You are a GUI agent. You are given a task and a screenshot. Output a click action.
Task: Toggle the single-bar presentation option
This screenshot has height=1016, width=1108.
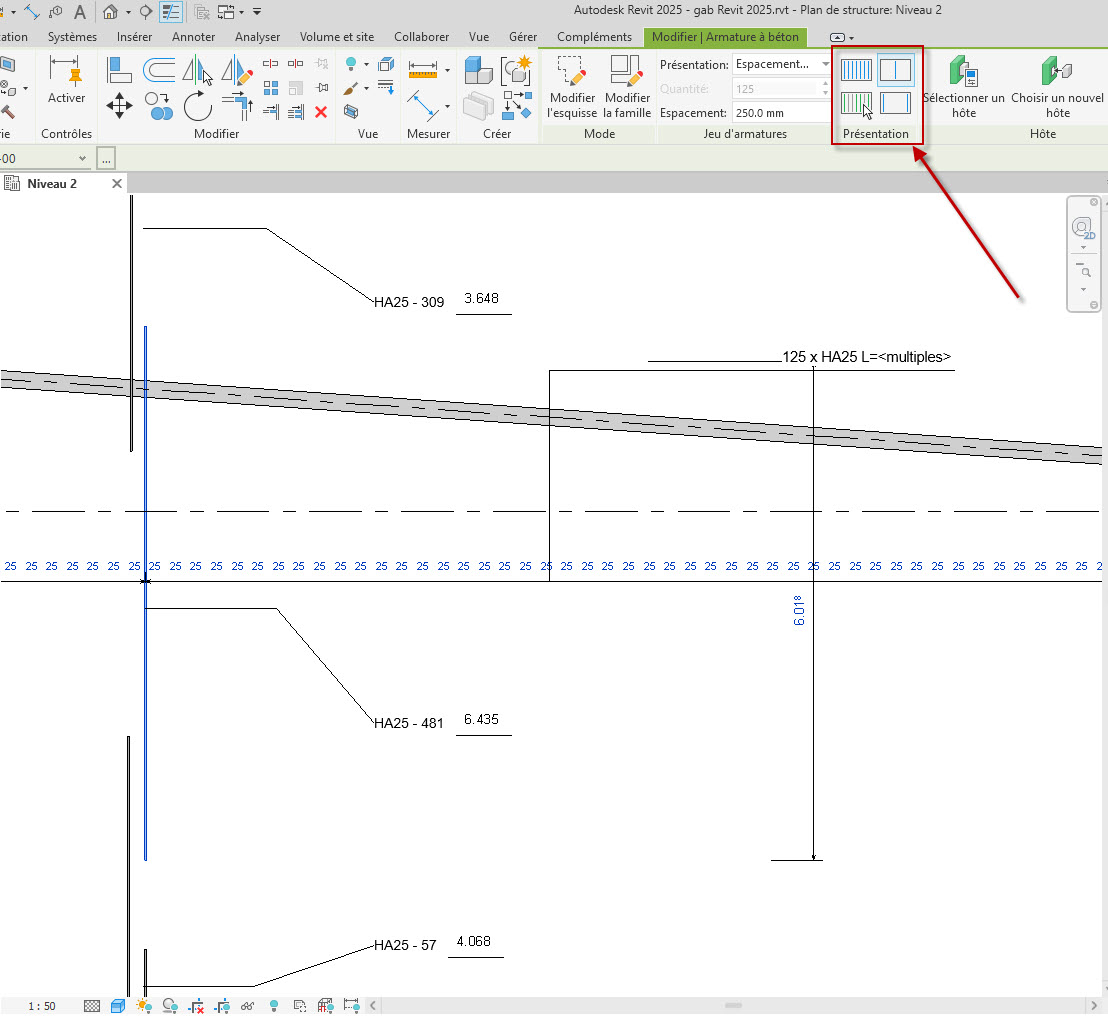895,69
